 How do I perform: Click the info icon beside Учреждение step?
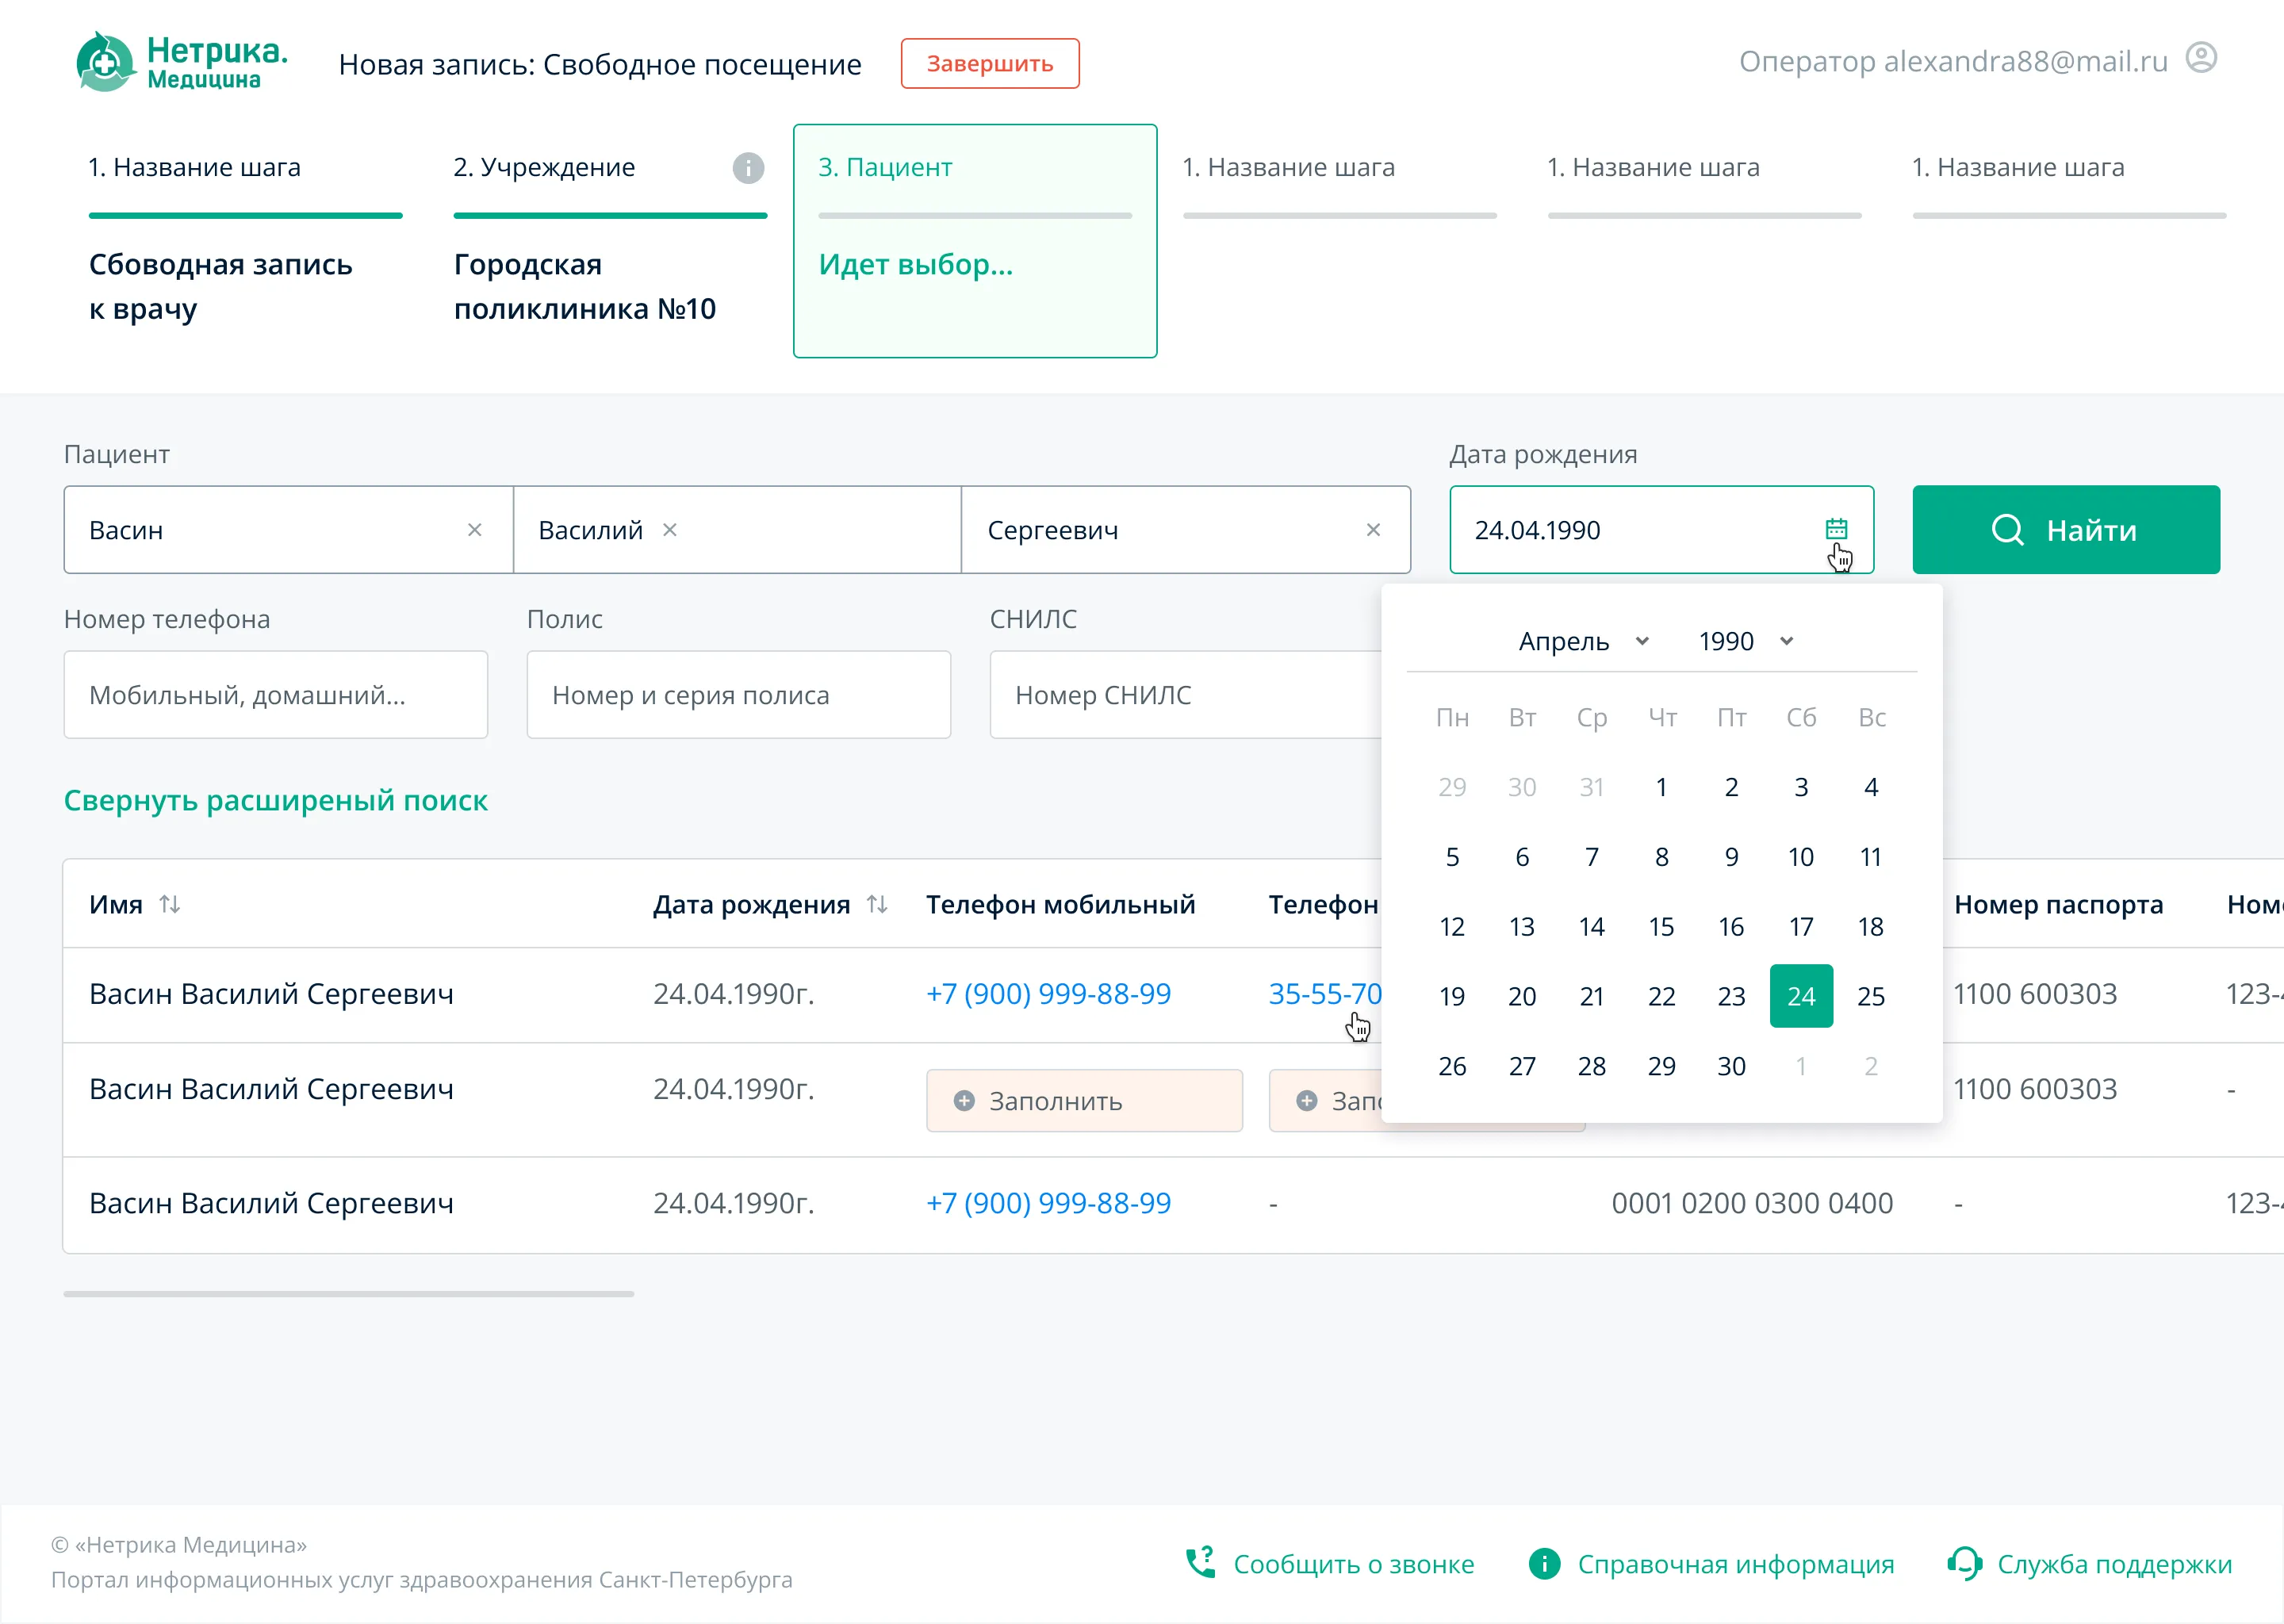[x=748, y=168]
